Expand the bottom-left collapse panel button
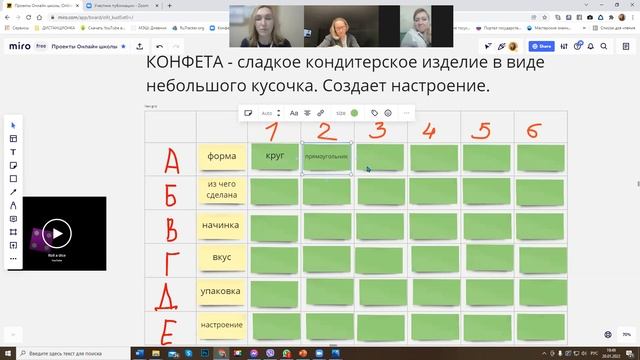The image size is (640, 360). [13, 335]
